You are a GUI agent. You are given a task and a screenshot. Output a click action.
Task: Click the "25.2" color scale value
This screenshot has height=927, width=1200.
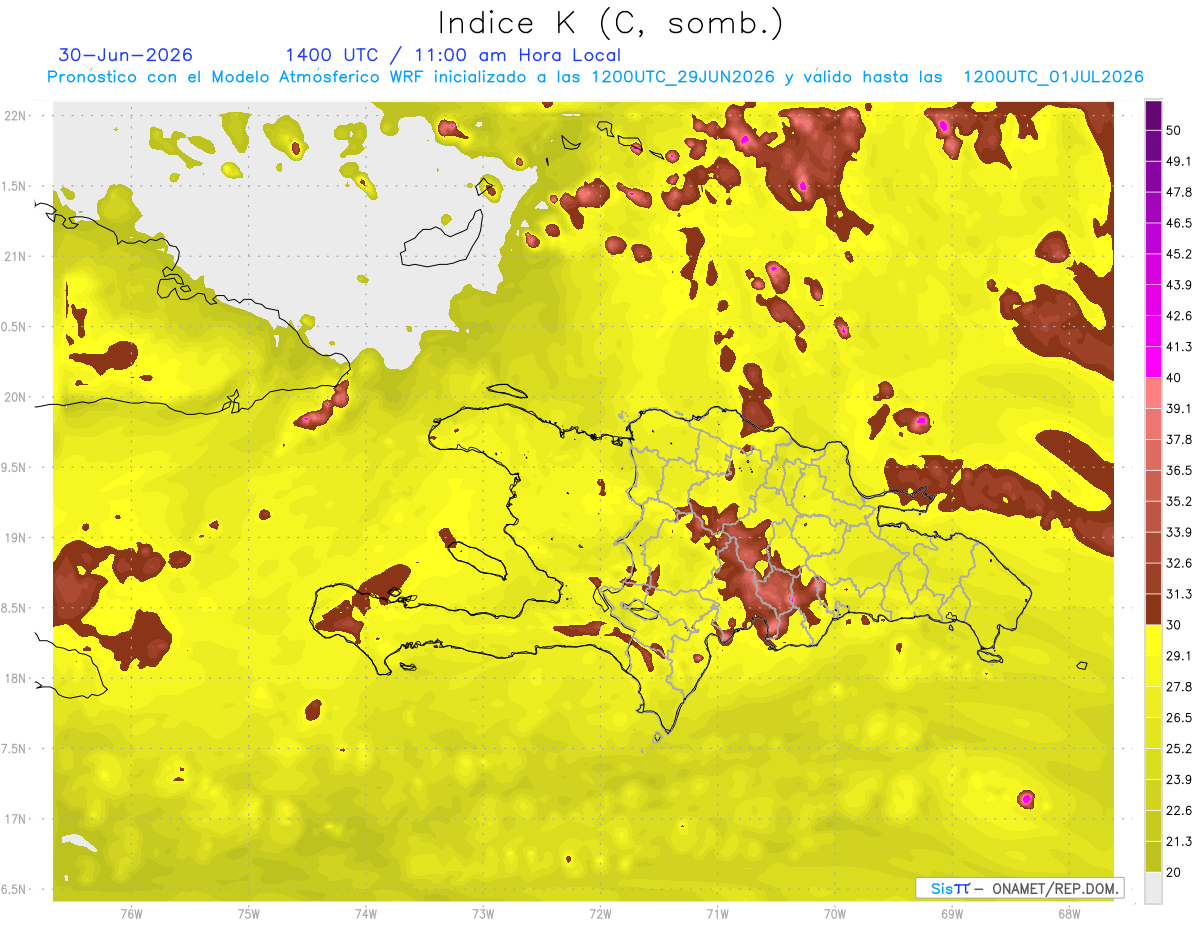coord(1178,749)
